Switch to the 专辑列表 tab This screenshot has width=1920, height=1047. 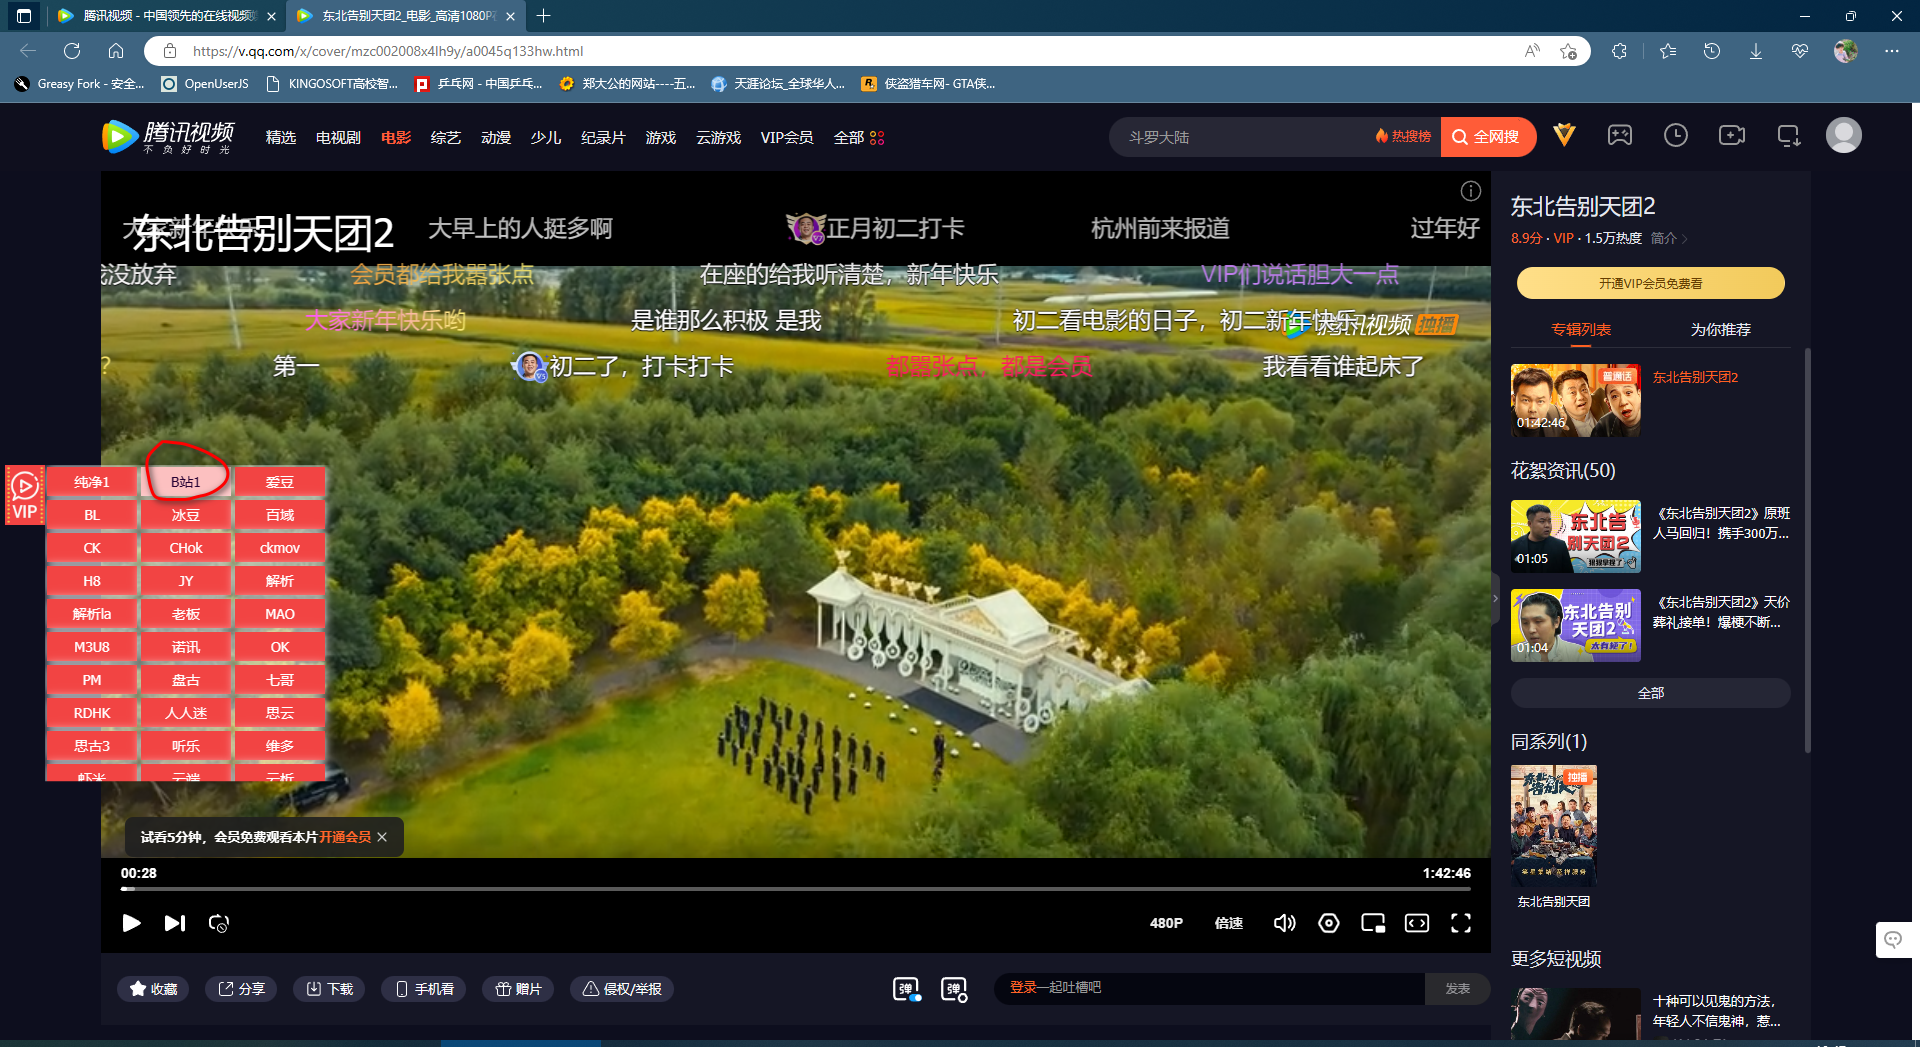[1581, 329]
